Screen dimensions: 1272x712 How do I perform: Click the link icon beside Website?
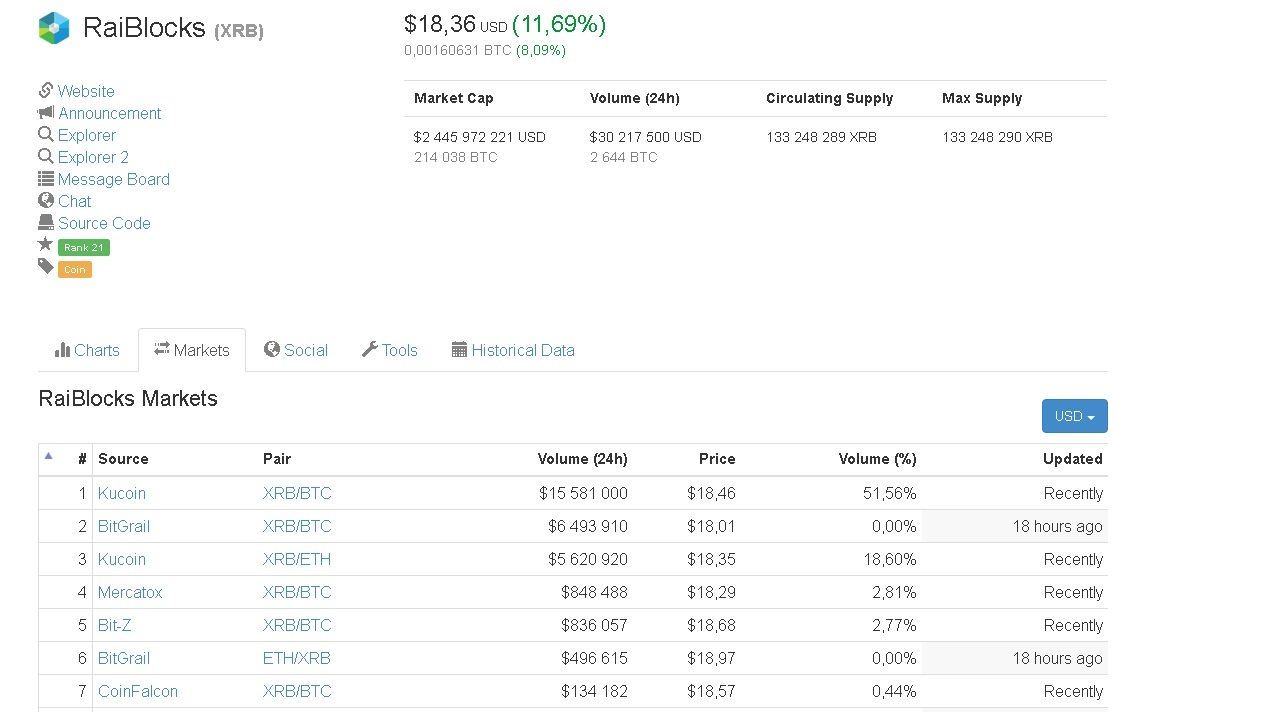tap(46, 90)
